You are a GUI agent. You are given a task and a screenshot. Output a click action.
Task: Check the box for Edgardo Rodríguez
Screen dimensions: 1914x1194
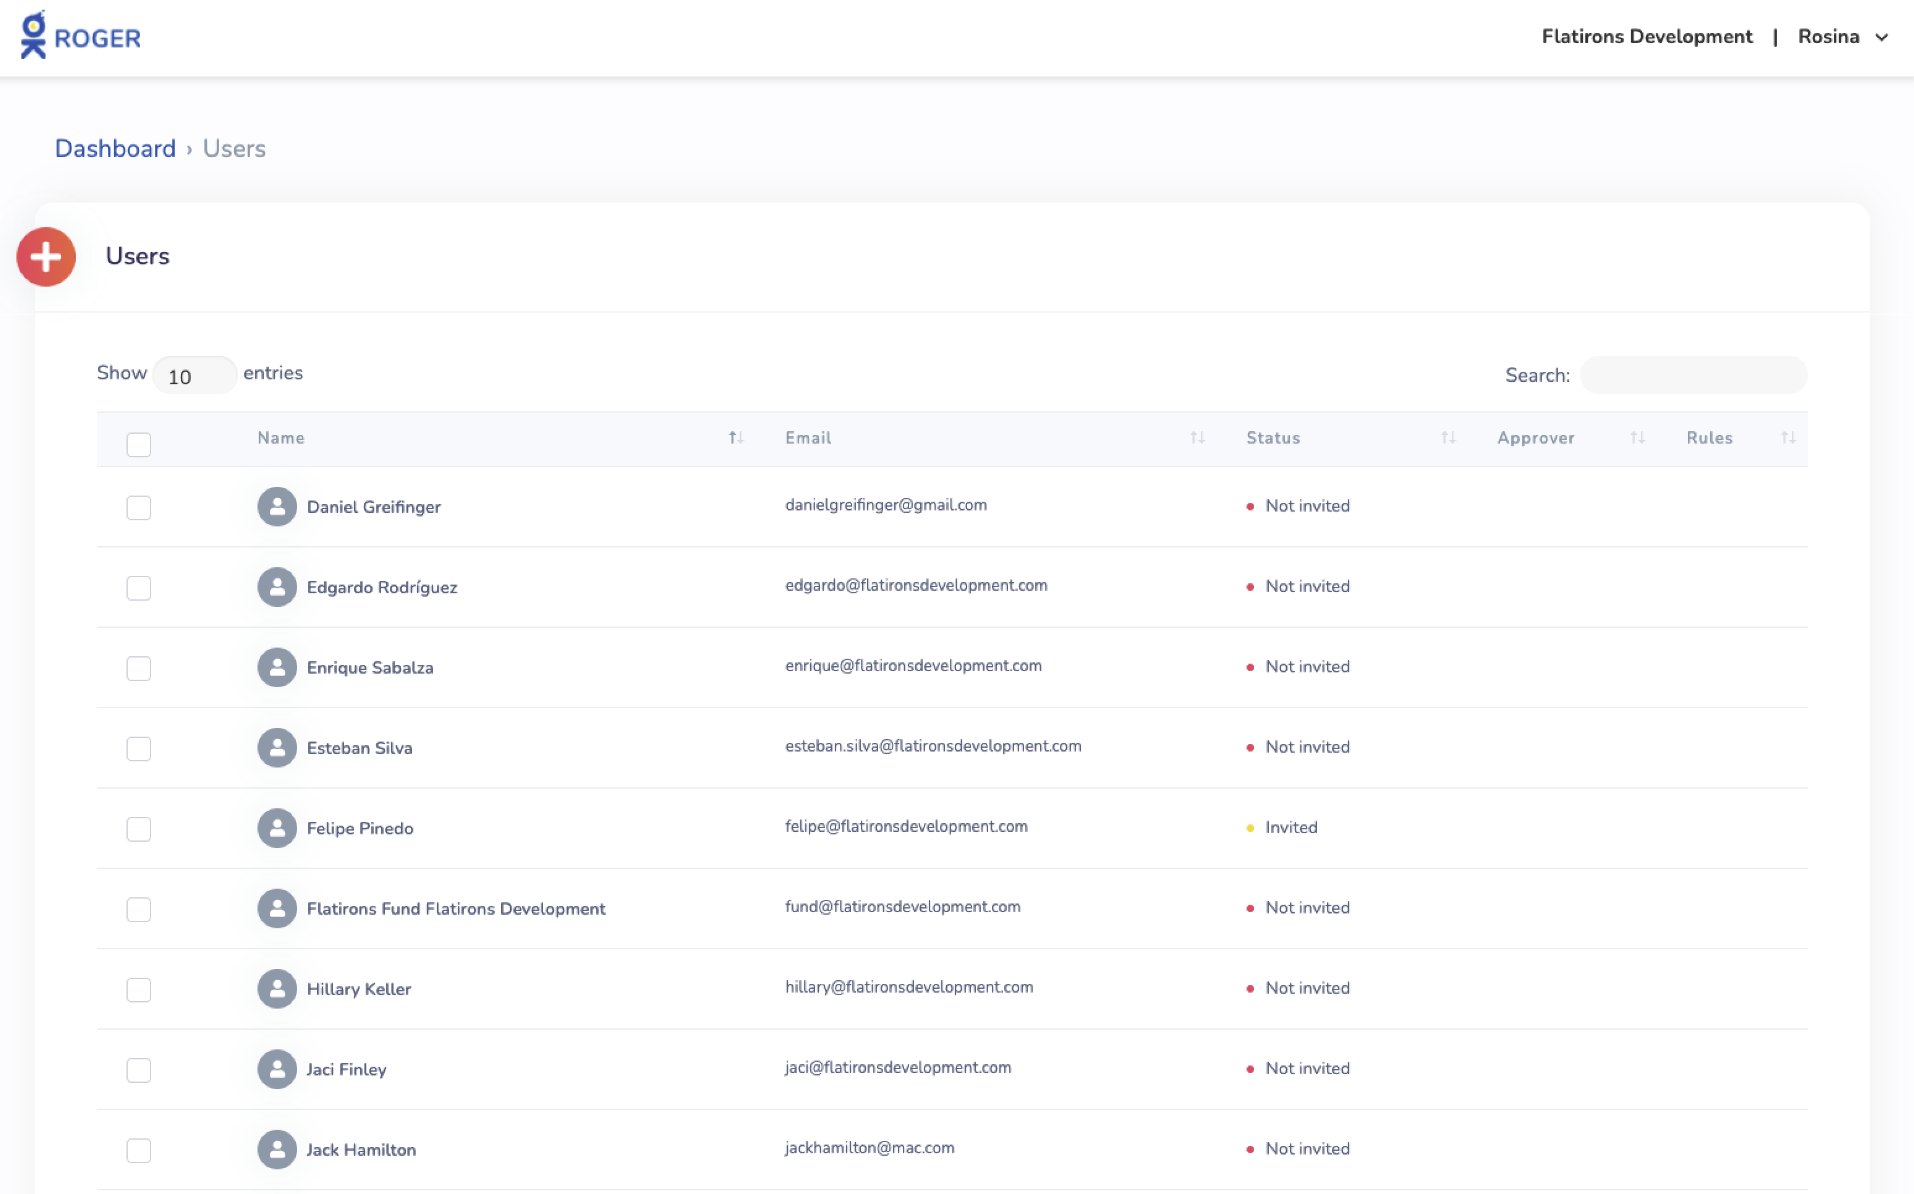coord(139,588)
